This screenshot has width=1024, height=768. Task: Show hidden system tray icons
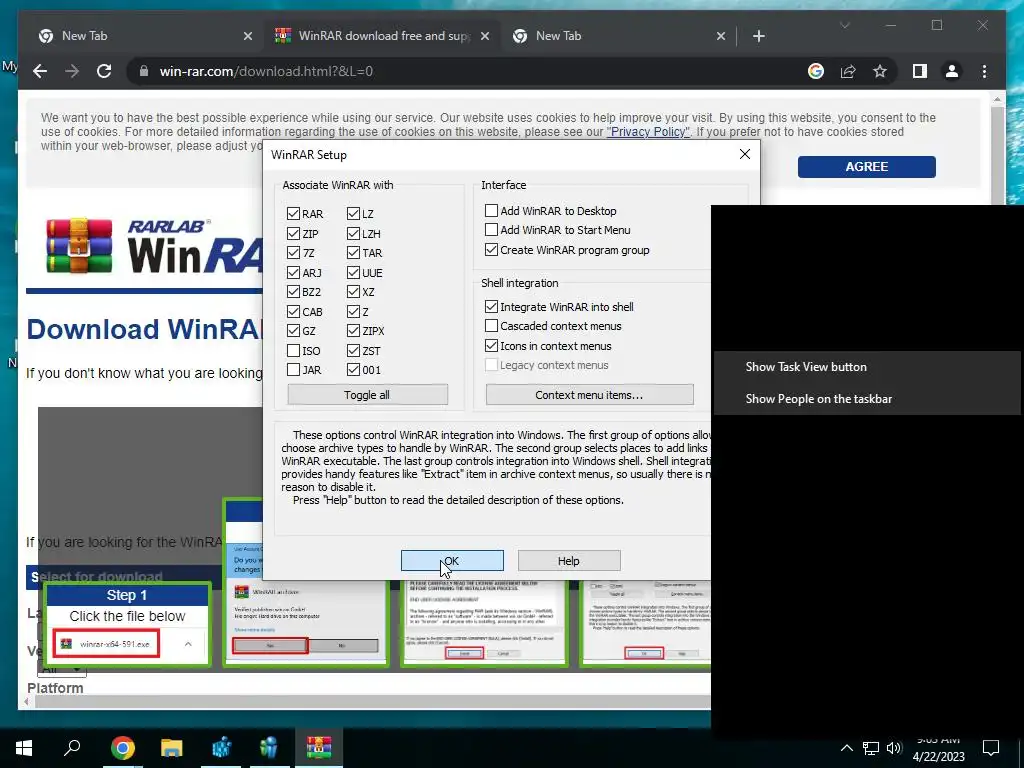coord(846,748)
